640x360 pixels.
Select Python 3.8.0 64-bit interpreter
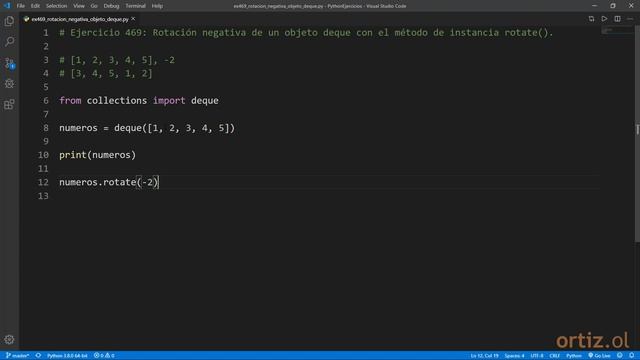67,356
